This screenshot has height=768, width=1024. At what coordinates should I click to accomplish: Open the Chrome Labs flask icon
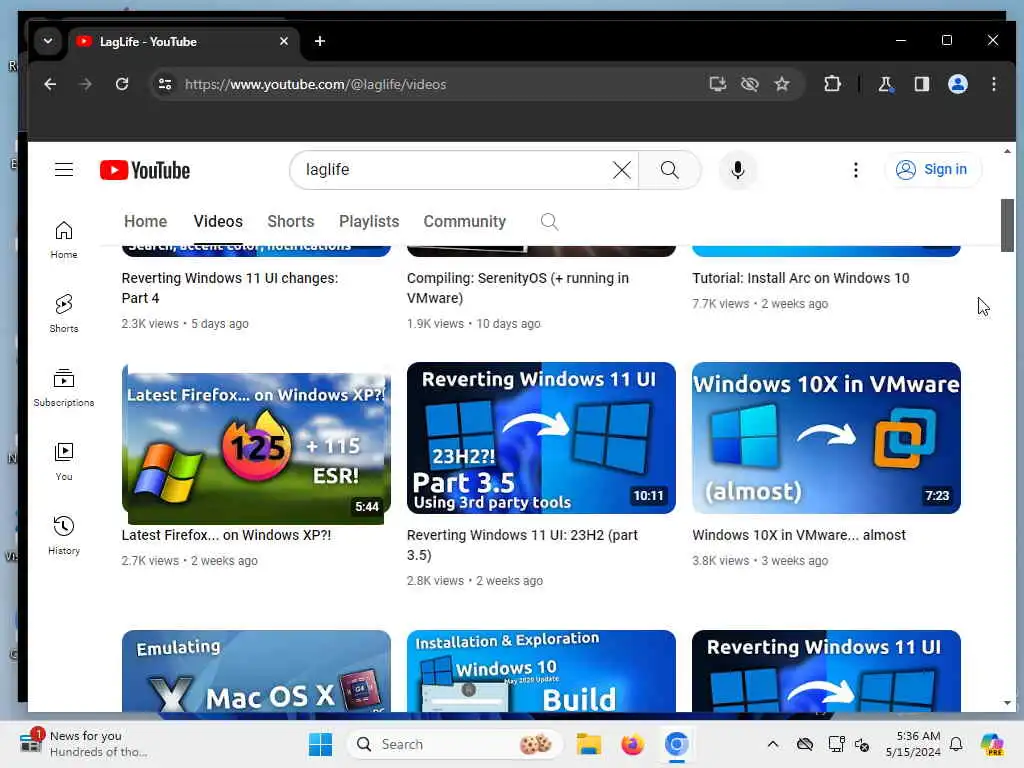(x=886, y=84)
